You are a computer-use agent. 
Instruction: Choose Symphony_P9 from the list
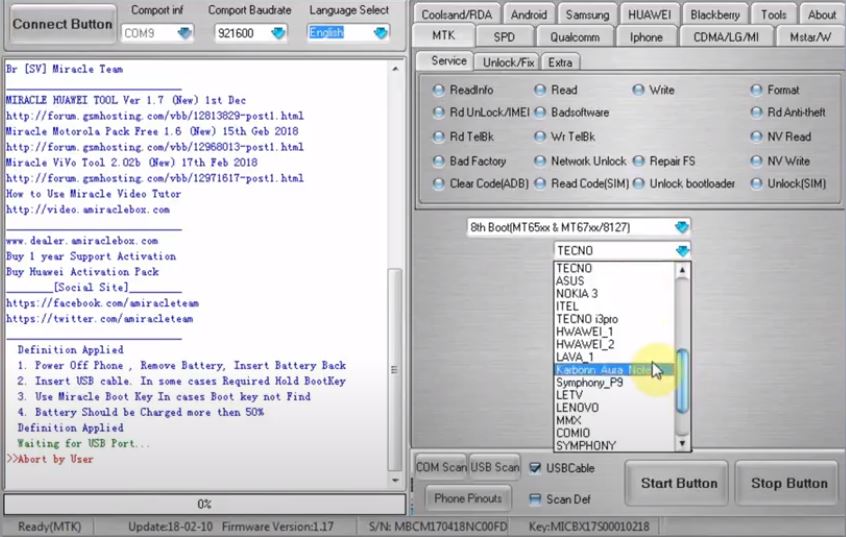click(615, 382)
